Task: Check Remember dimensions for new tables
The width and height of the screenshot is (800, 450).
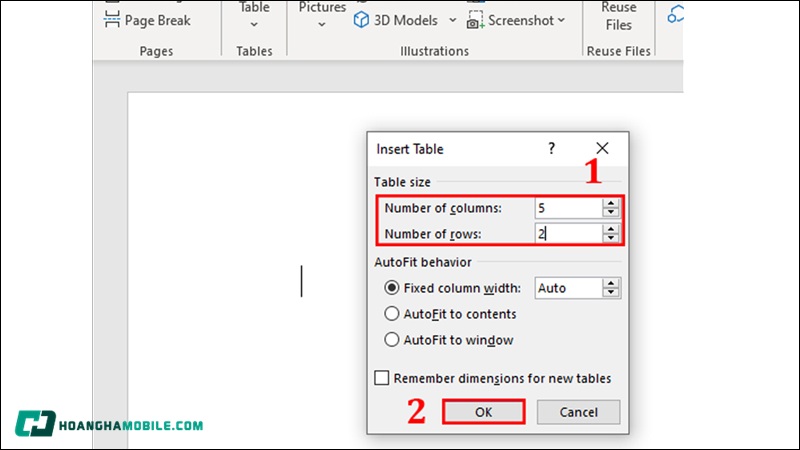Action: [x=382, y=378]
